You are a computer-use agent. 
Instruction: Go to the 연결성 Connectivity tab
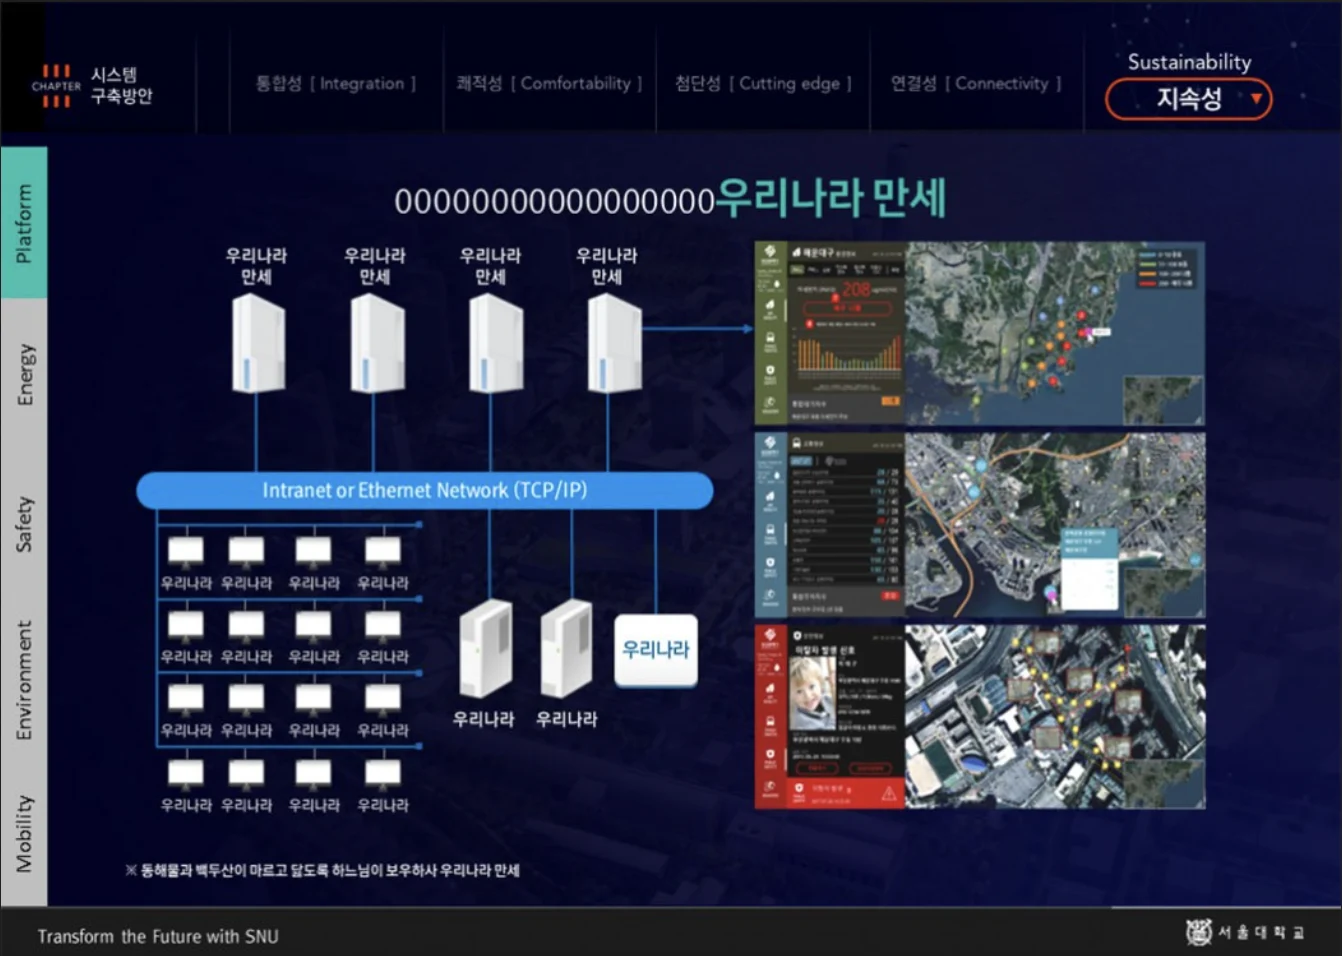click(x=975, y=84)
